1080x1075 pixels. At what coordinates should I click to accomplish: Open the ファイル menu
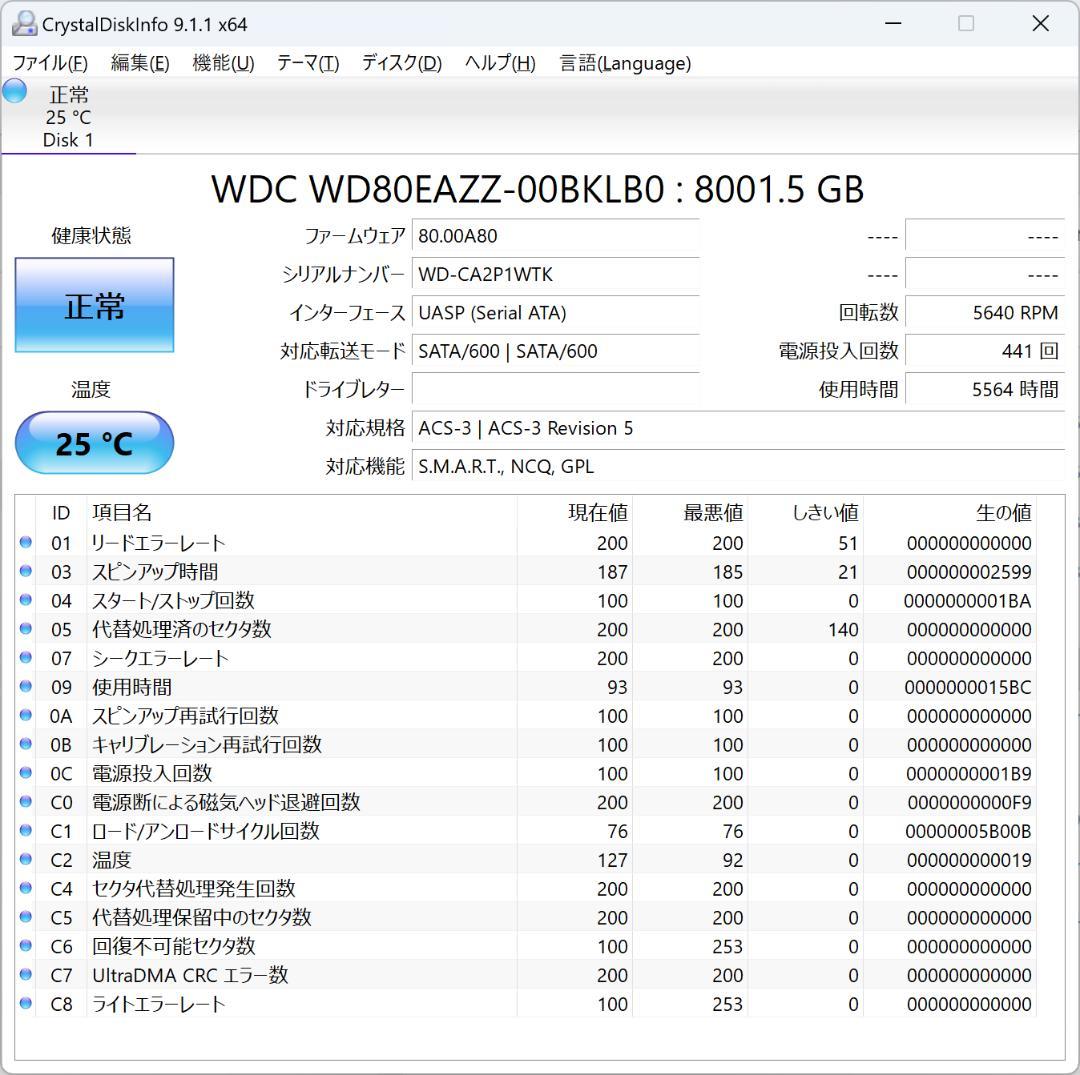48,62
